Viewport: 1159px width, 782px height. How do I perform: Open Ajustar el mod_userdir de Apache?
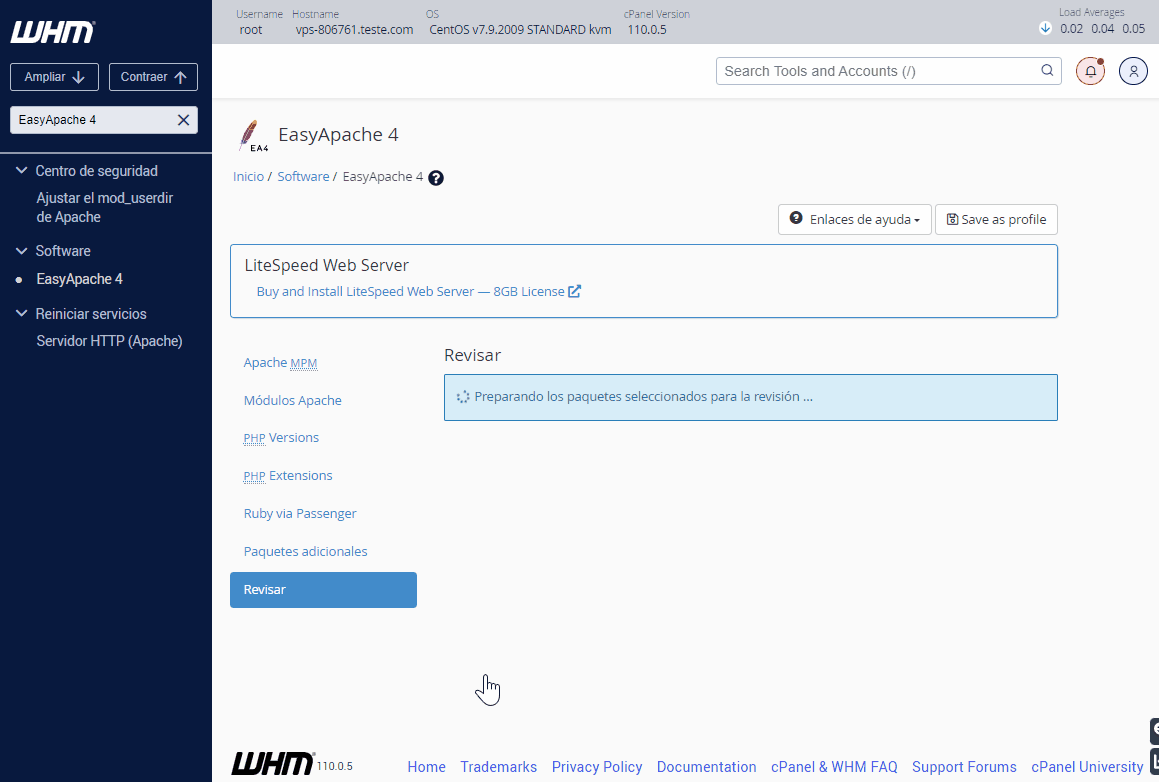[104, 208]
